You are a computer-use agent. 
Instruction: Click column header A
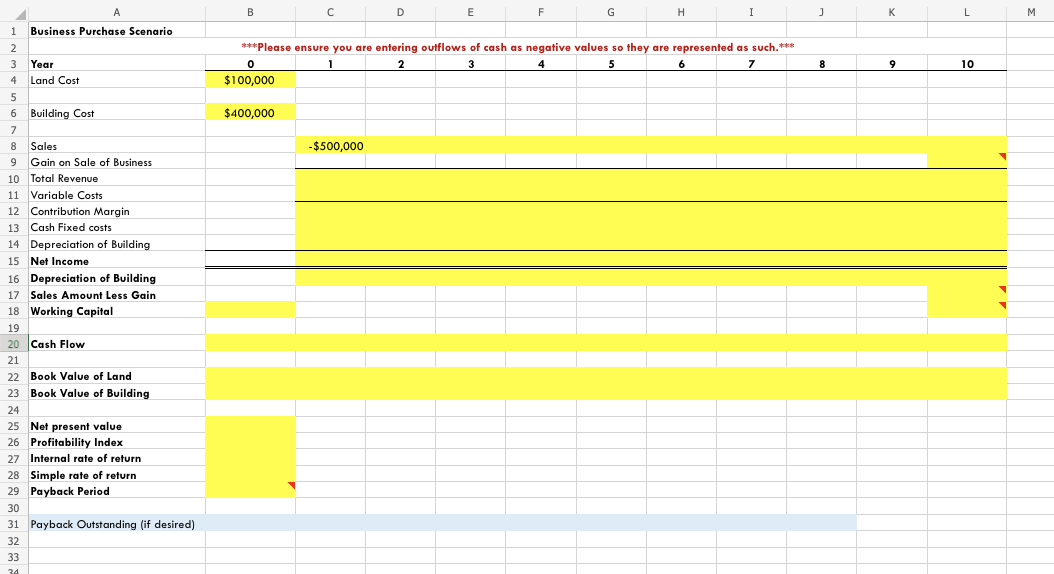tap(117, 12)
